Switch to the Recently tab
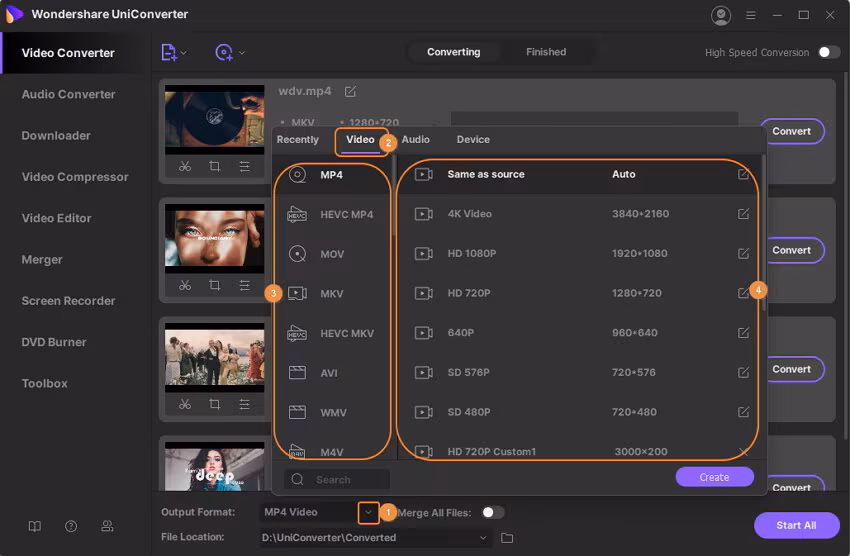The width and height of the screenshot is (850, 556). (298, 139)
